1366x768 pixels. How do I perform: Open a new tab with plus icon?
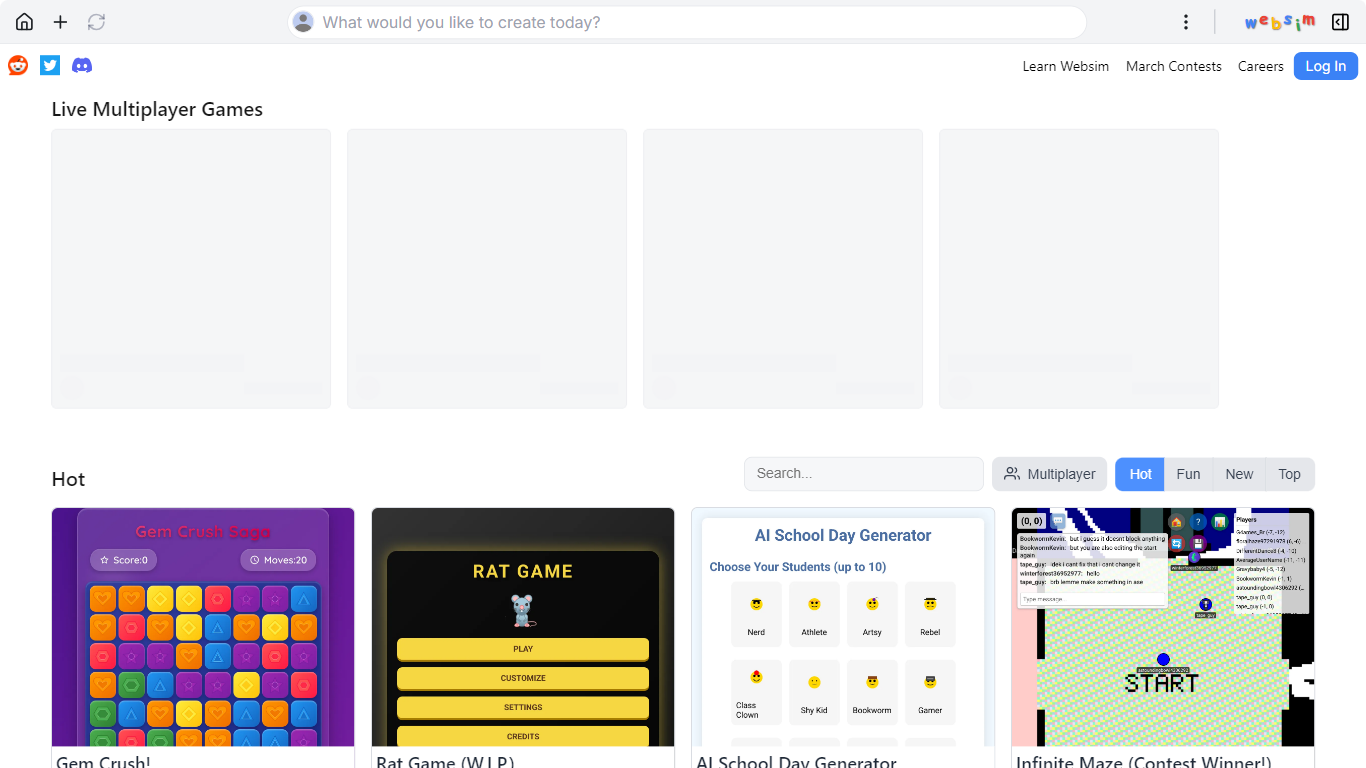click(60, 22)
